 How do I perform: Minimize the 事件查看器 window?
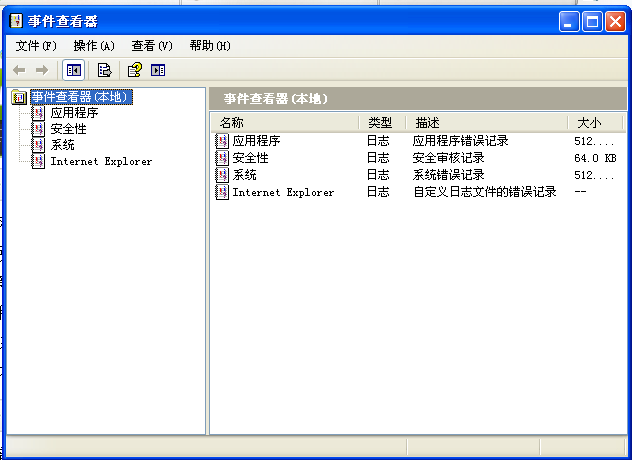569,21
